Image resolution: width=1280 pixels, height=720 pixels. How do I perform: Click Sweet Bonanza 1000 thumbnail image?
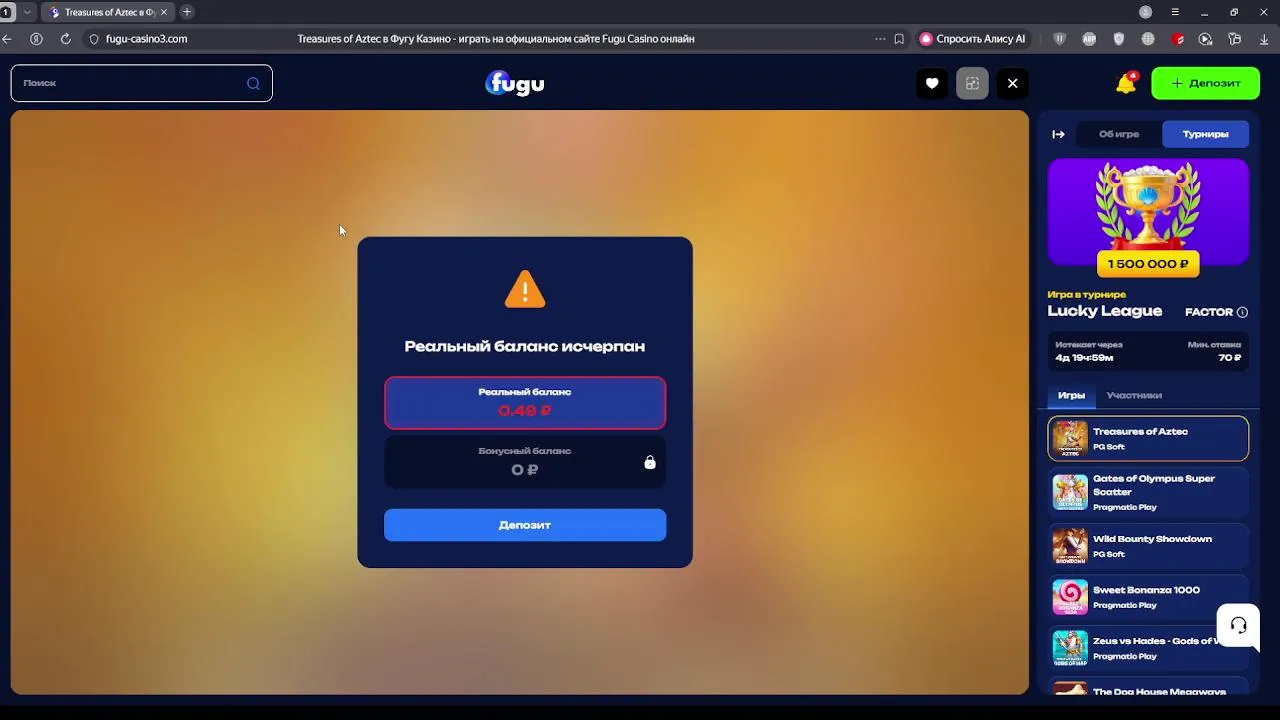coord(1070,597)
